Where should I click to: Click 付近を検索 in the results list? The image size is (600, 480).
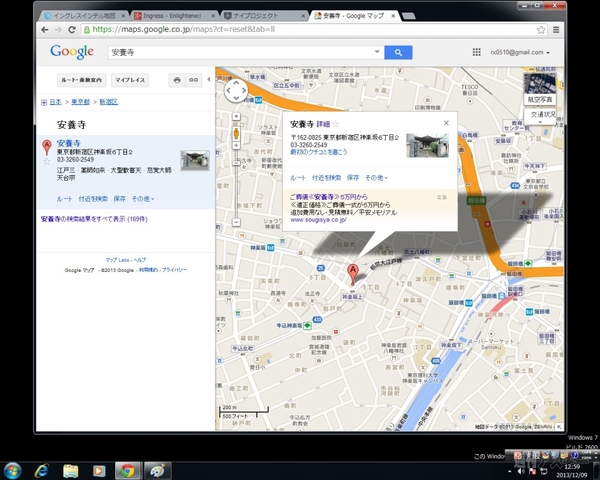pyautogui.click(x=93, y=199)
